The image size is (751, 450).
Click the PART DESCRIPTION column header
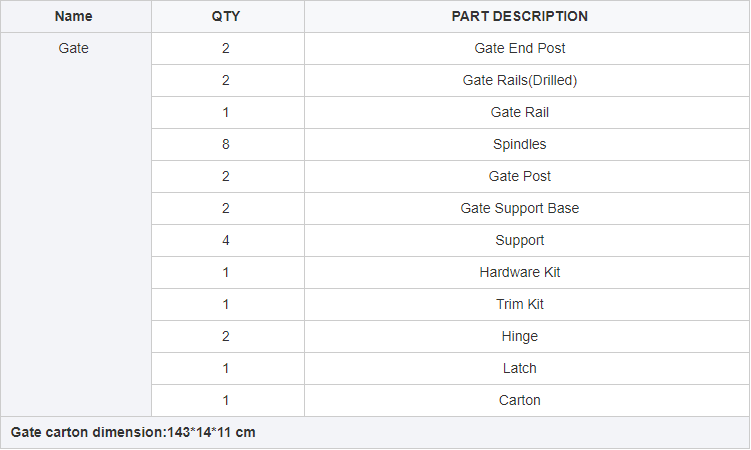(520, 16)
